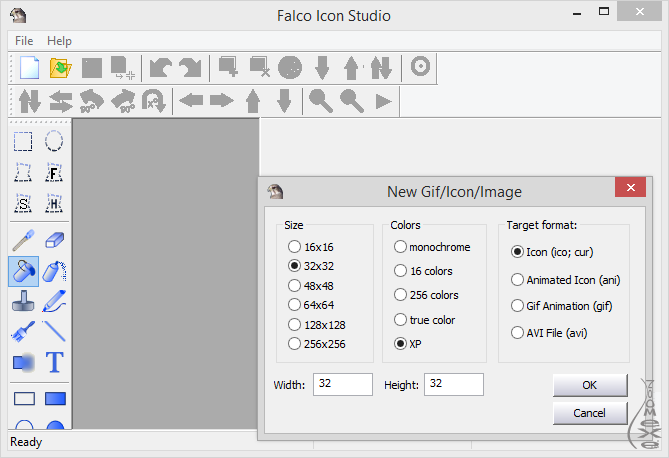669x458 pixels.
Task: Open the File menu
Action: tap(24, 41)
